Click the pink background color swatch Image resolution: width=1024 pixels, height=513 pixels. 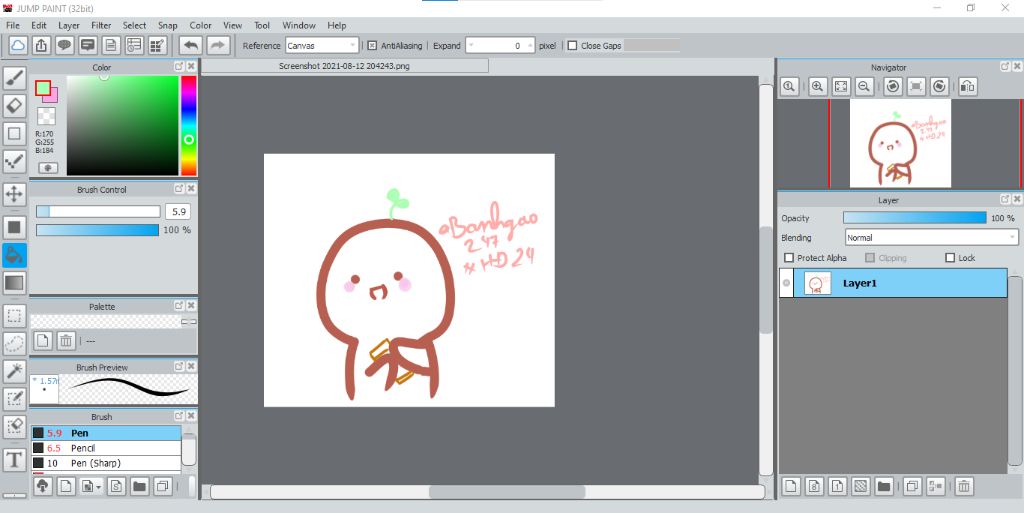click(52, 97)
